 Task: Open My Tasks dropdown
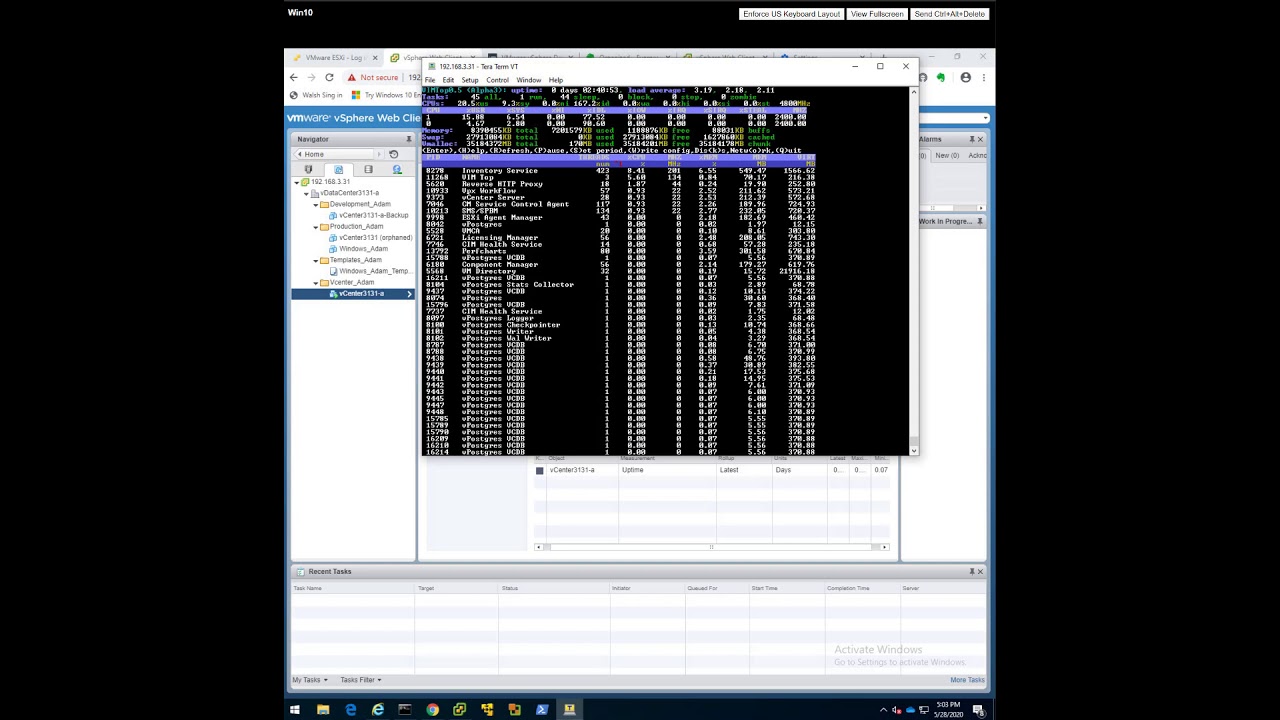(x=310, y=680)
